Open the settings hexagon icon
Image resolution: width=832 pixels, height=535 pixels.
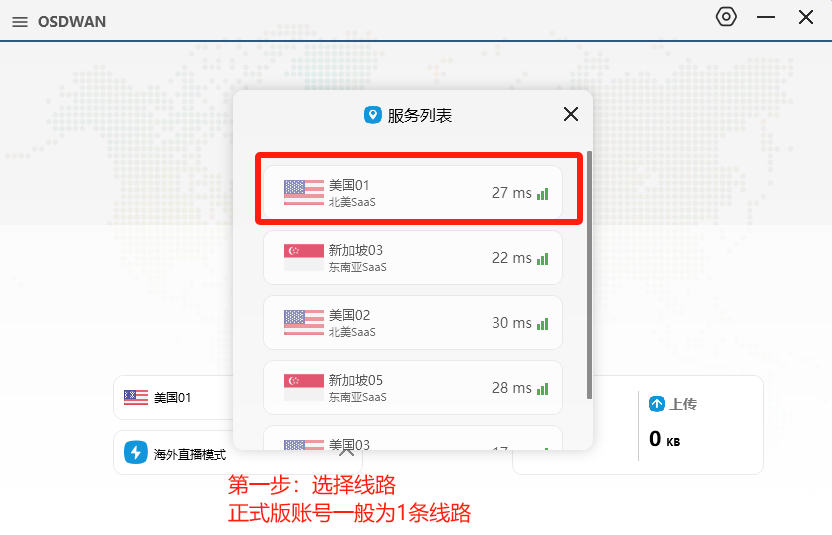pyautogui.click(x=726, y=17)
